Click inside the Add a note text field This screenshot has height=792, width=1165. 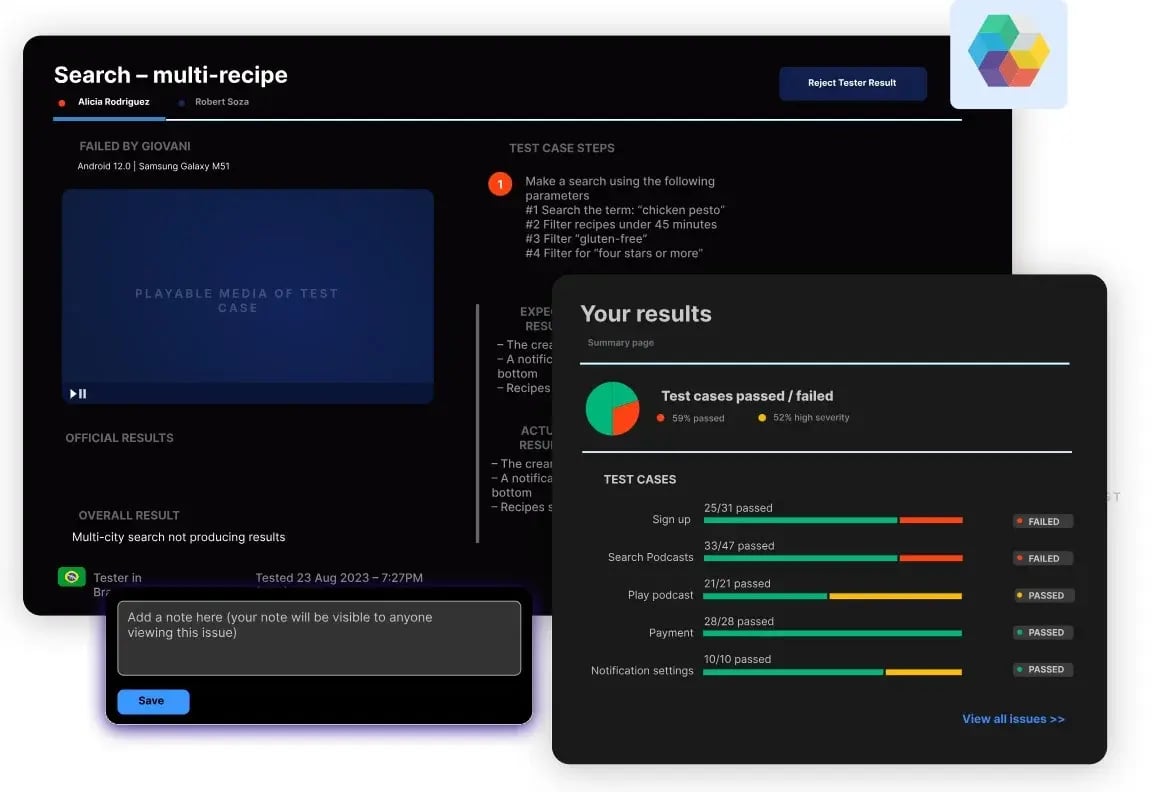tap(319, 638)
